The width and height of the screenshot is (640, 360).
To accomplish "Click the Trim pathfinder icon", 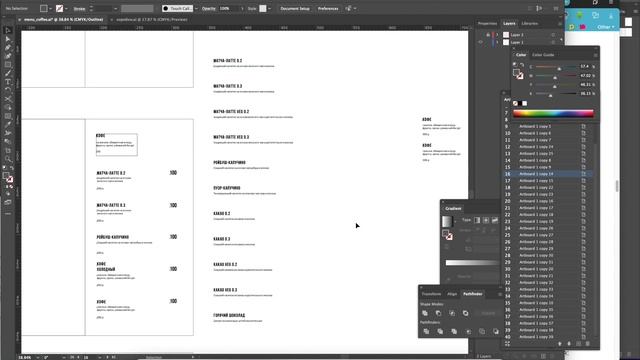I will 440,331.
